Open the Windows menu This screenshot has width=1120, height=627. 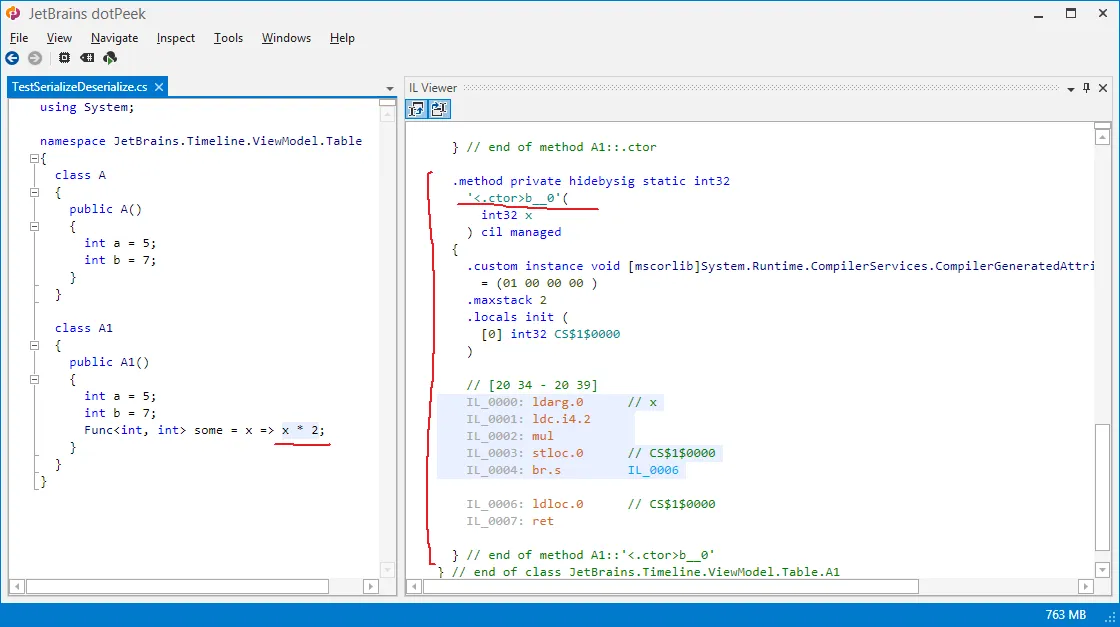[x=286, y=38]
